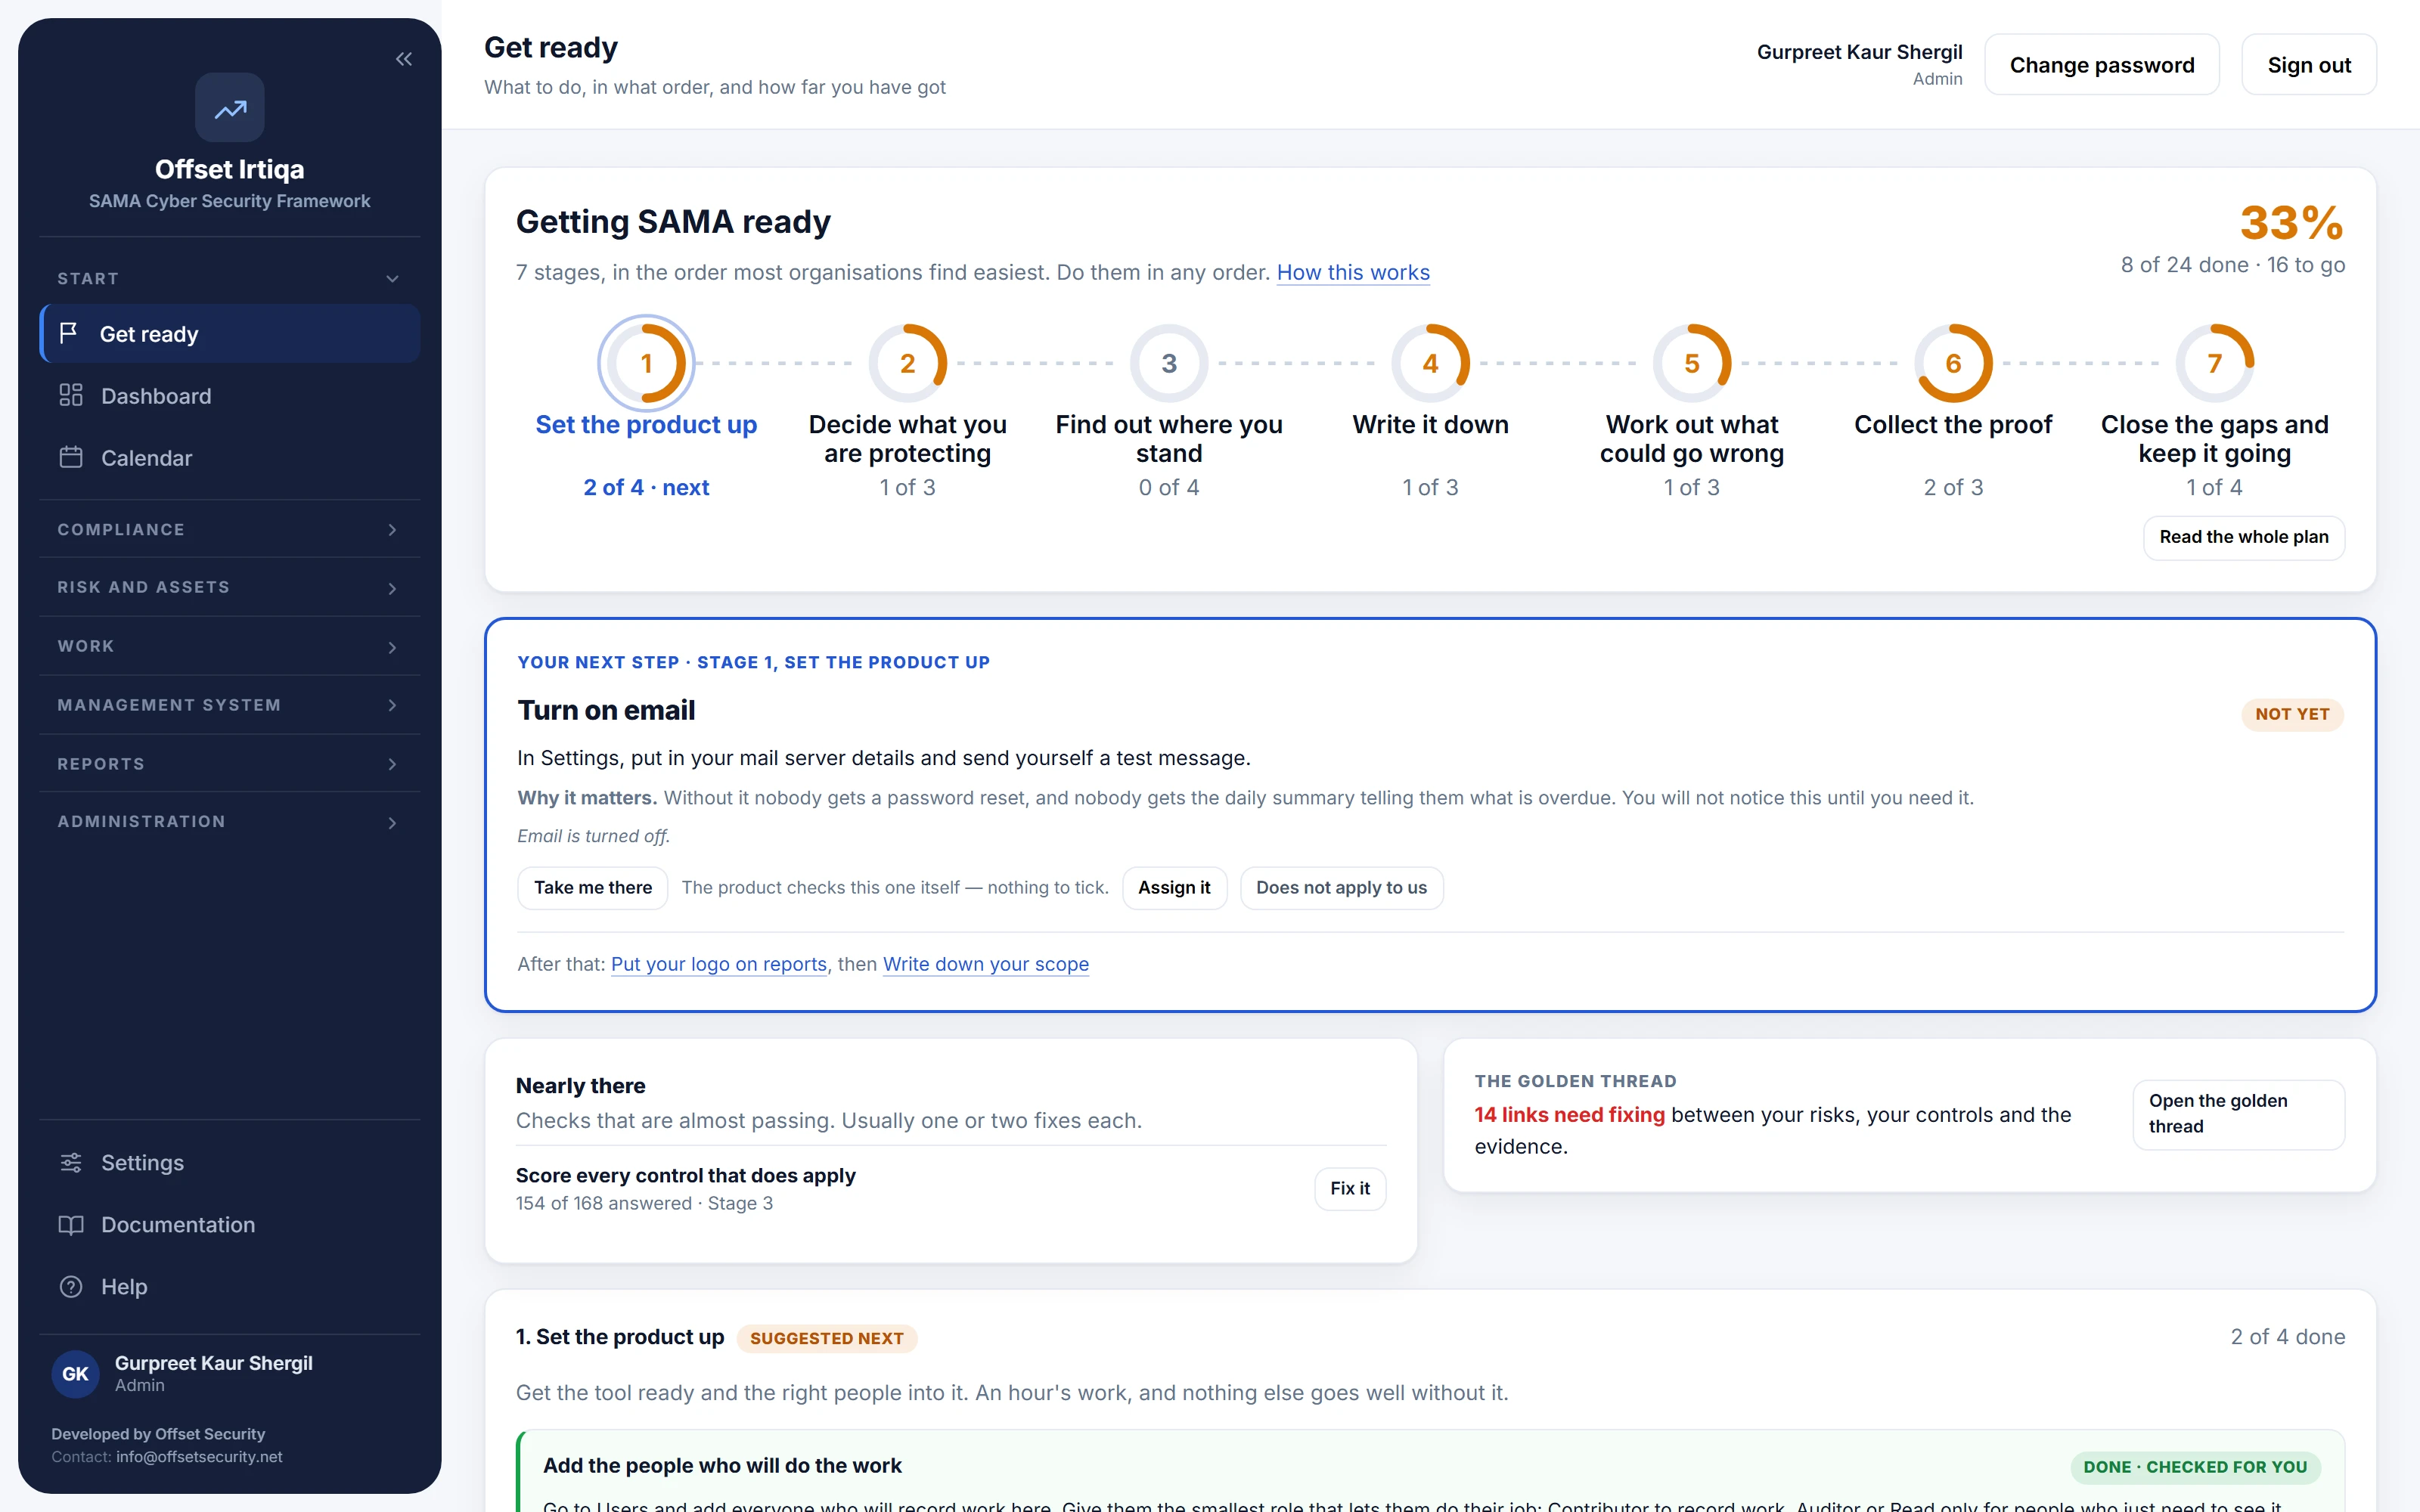Screen dimensions: 2420x1512
Task: Expand the COMPLIANCE section
Action: (x=229, y=529)
